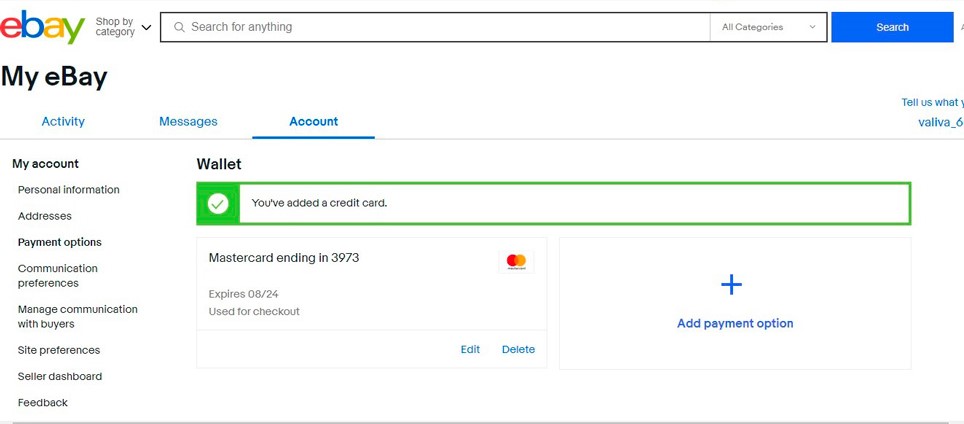Click the Expires 08/24 text
The width and height of the screenshot is (964, 424).
pos(243,294)
